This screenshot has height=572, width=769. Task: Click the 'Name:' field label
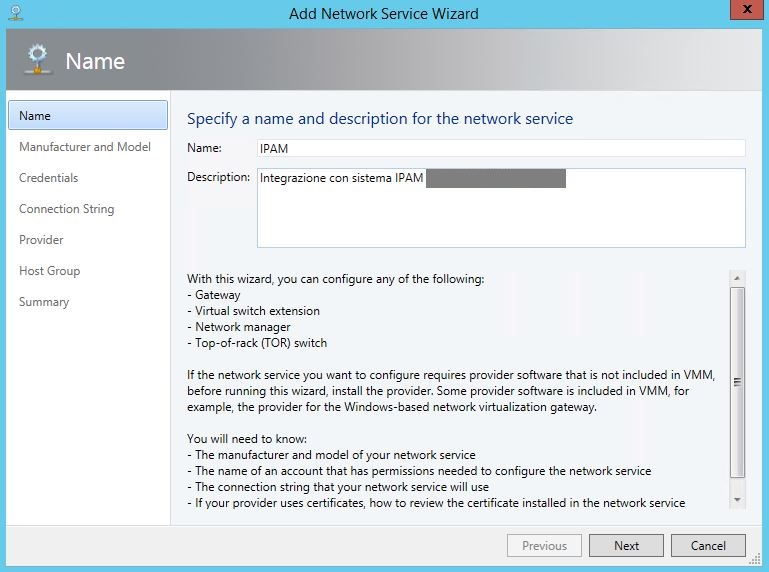(205, 148)
